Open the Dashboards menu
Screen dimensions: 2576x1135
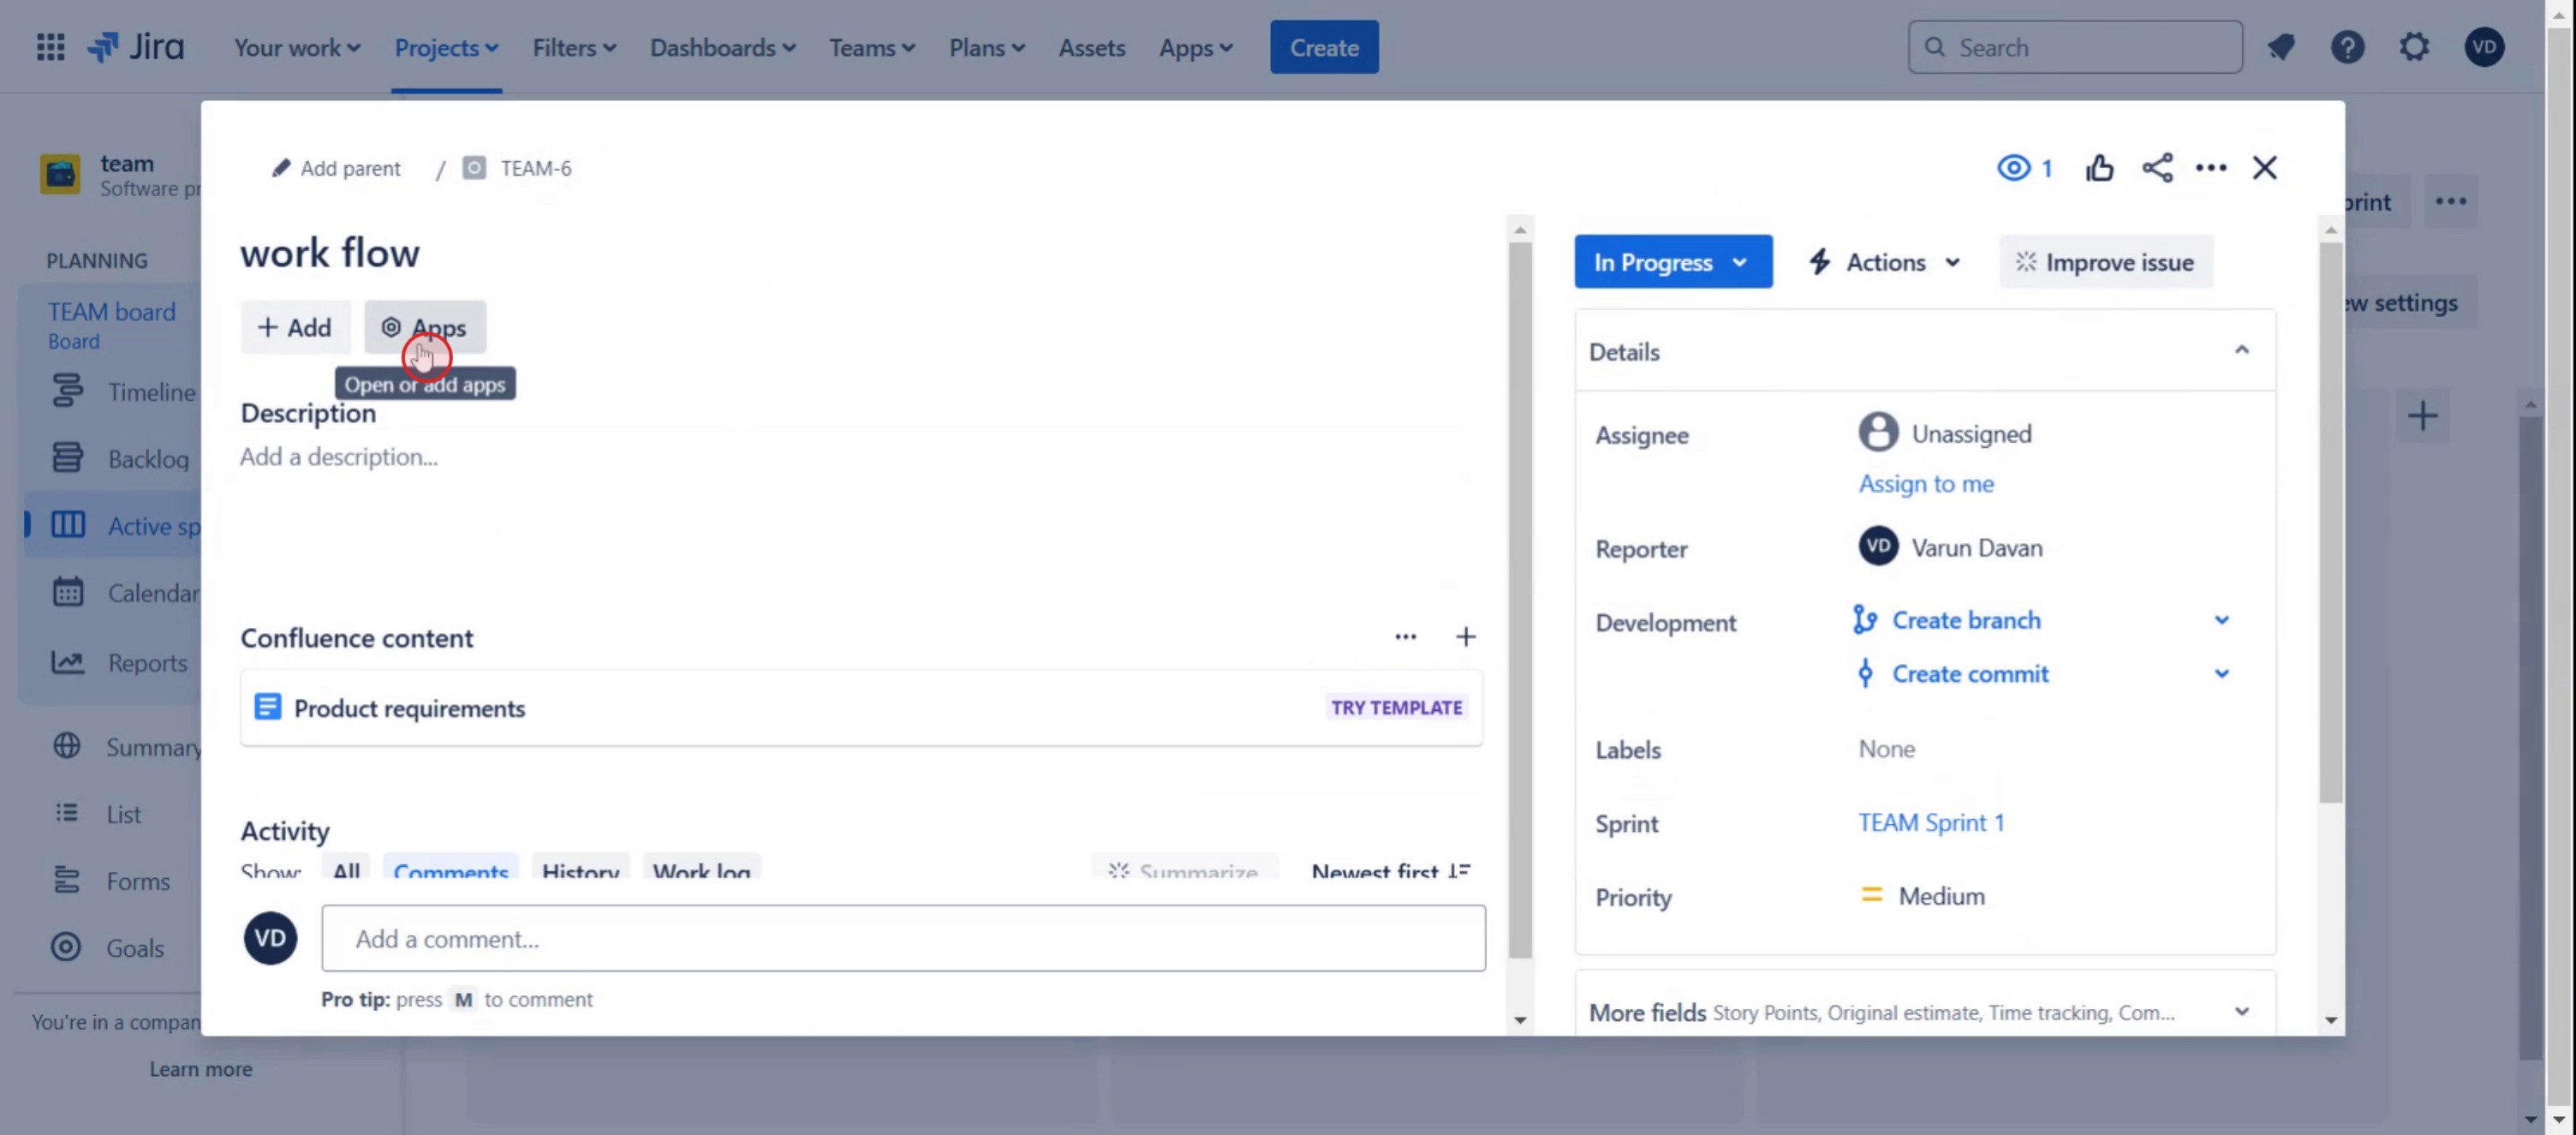(722, 47)
